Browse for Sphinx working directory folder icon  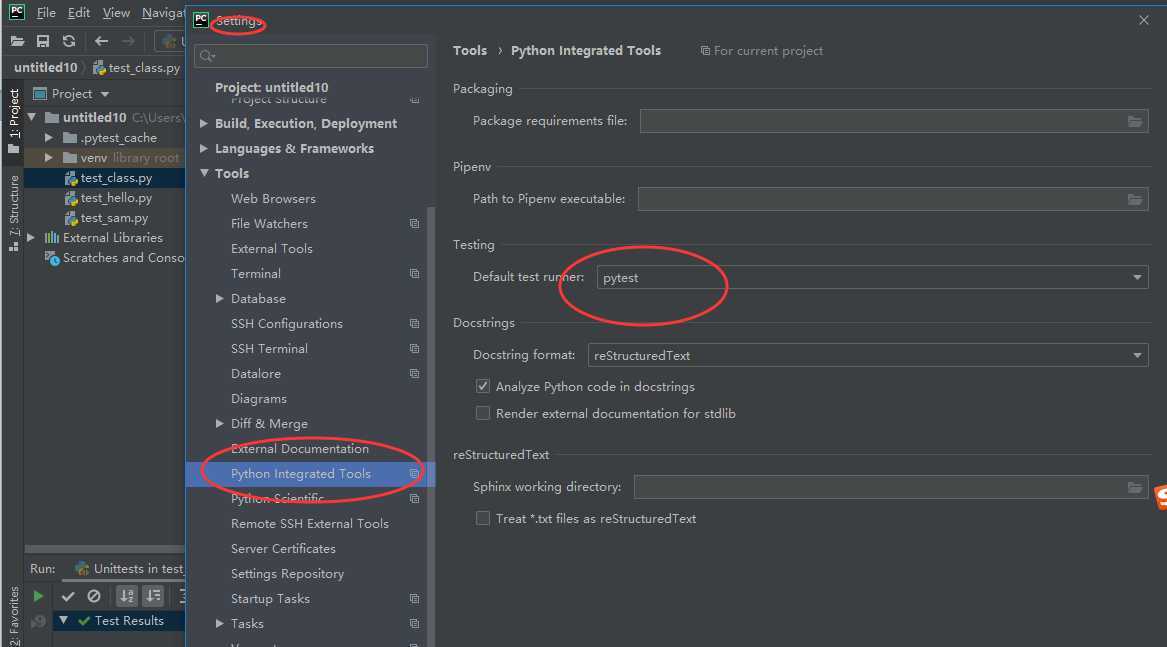1134,488
